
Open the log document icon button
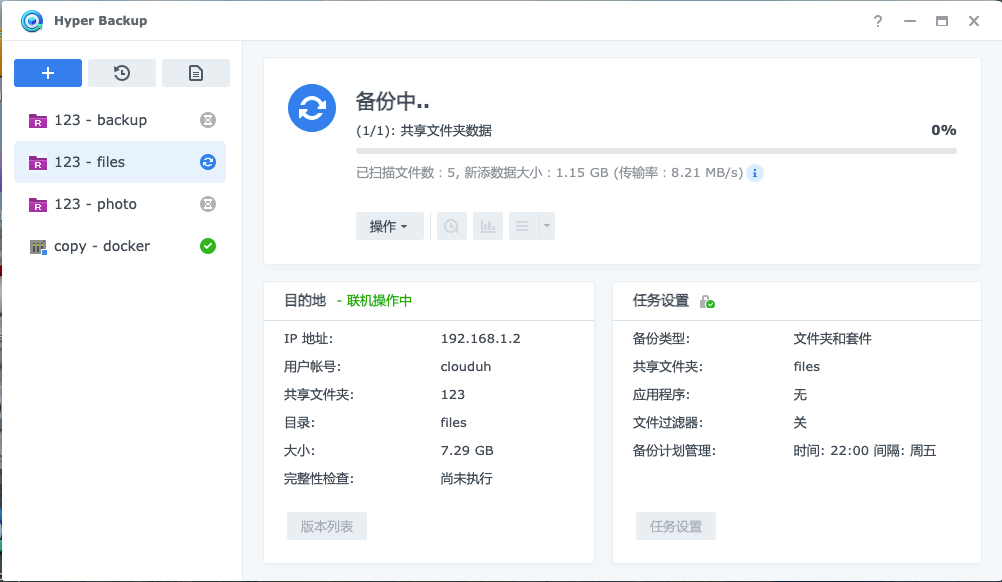point(196,73)
